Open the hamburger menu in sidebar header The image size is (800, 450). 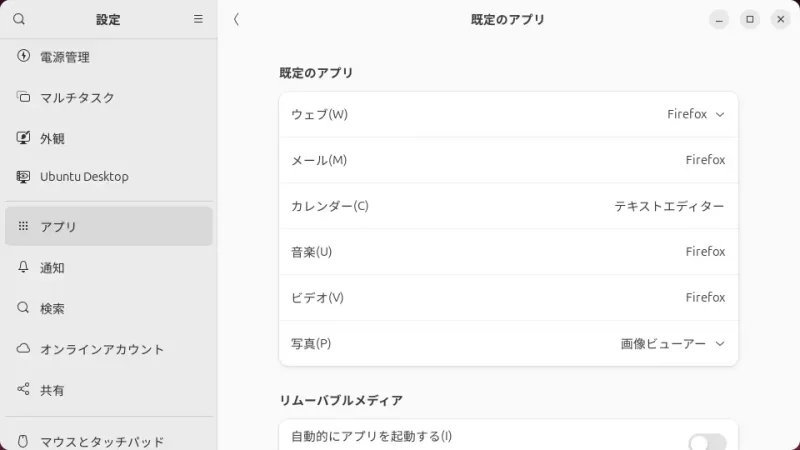coord(198,19)
